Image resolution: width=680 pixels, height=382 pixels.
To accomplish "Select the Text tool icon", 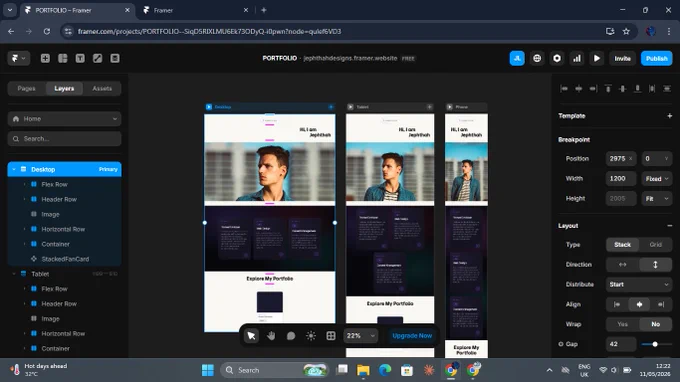I will click(80, 58).
